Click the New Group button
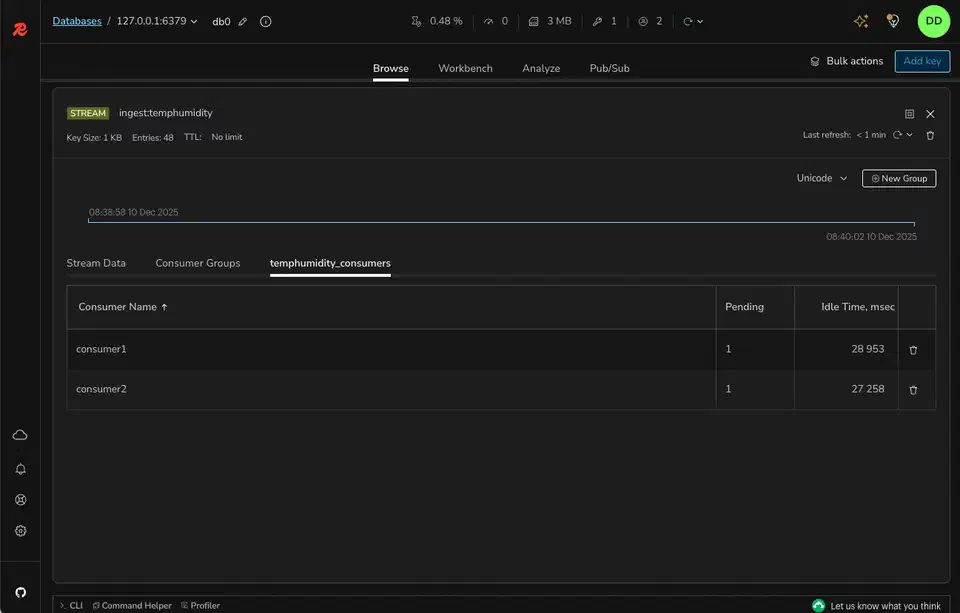The height and width of the screenshot is (613, 960). 898,177
